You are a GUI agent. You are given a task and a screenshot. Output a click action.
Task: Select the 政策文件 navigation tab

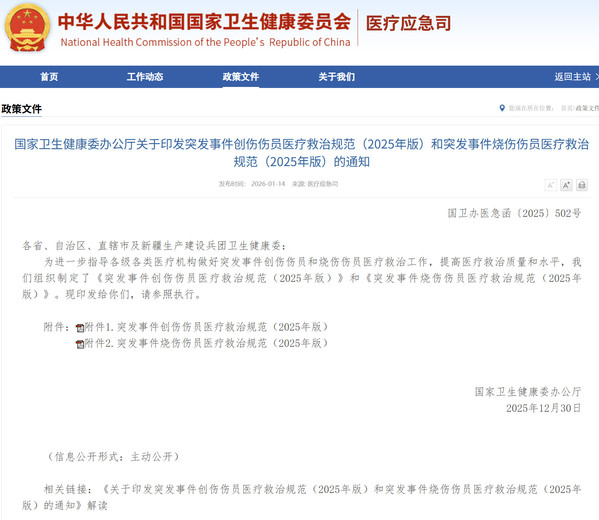click(x=241, y=77)
